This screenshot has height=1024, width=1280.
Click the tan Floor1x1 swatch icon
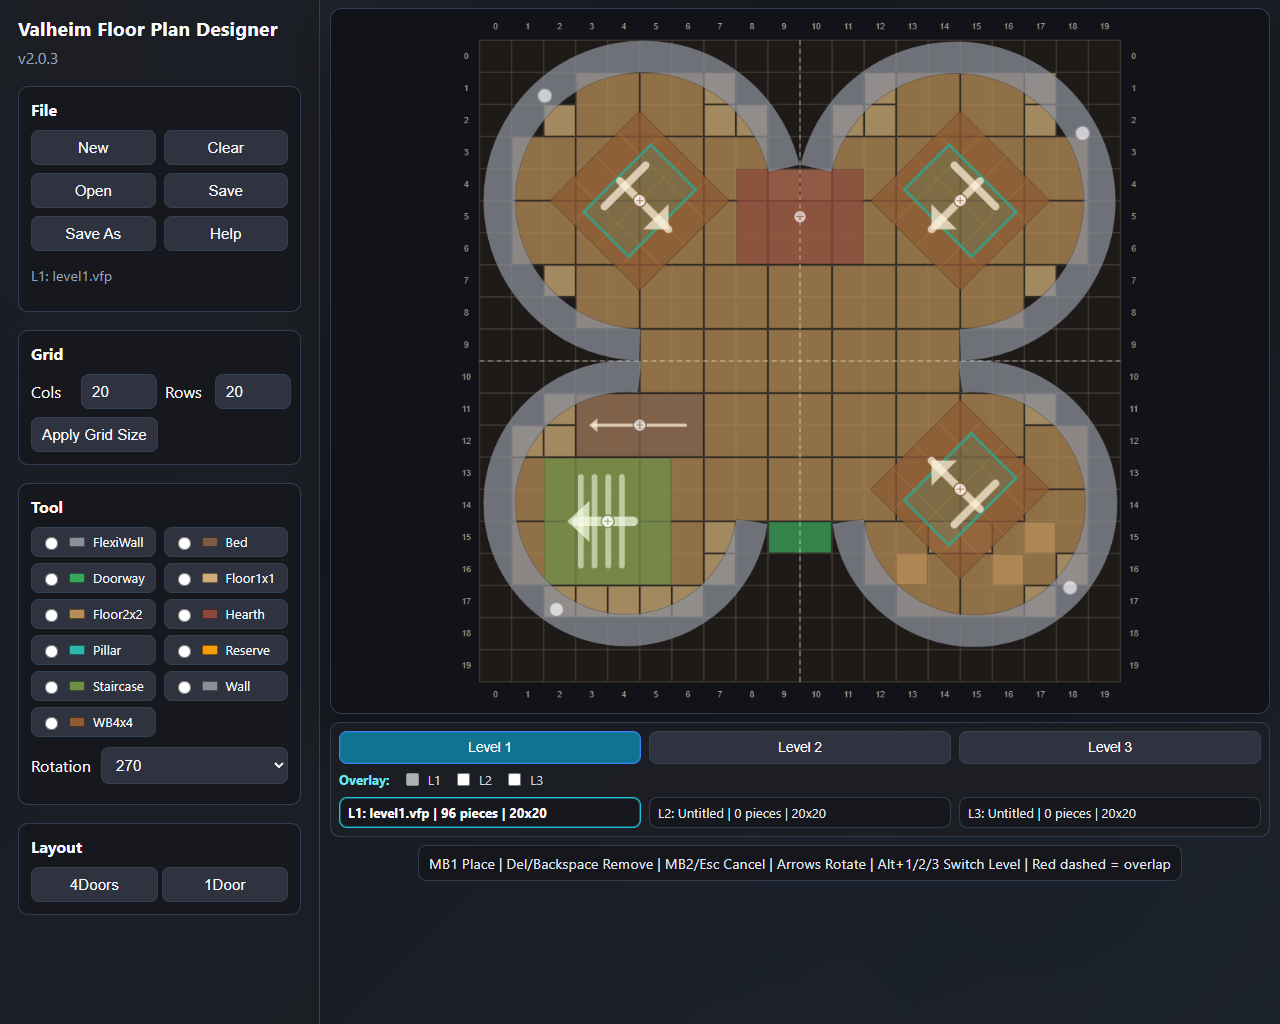(210, 578)
